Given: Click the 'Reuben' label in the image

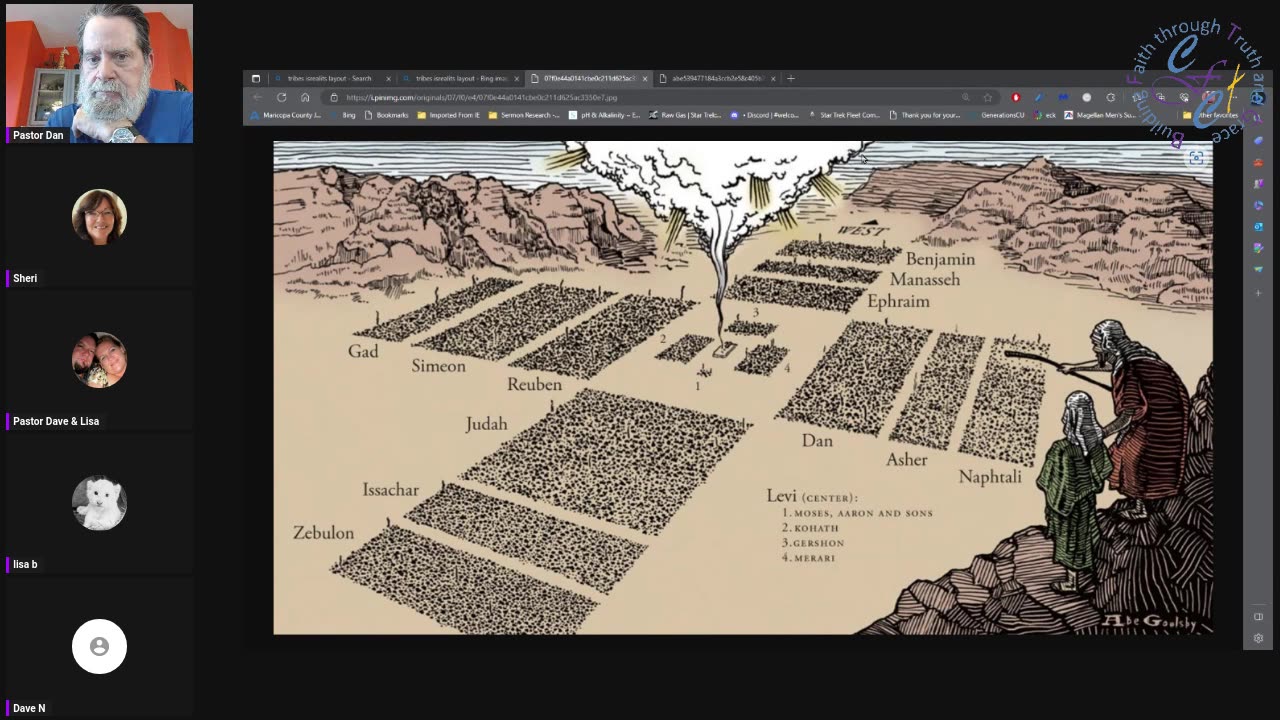Looking at the screenshot, I should [534, 384].
